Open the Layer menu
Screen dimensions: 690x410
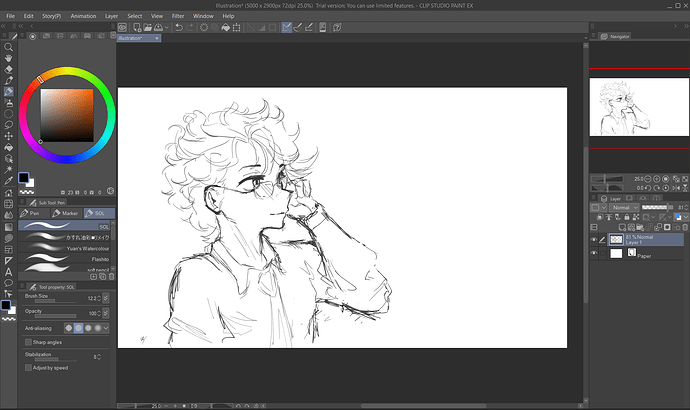point(111,16)
